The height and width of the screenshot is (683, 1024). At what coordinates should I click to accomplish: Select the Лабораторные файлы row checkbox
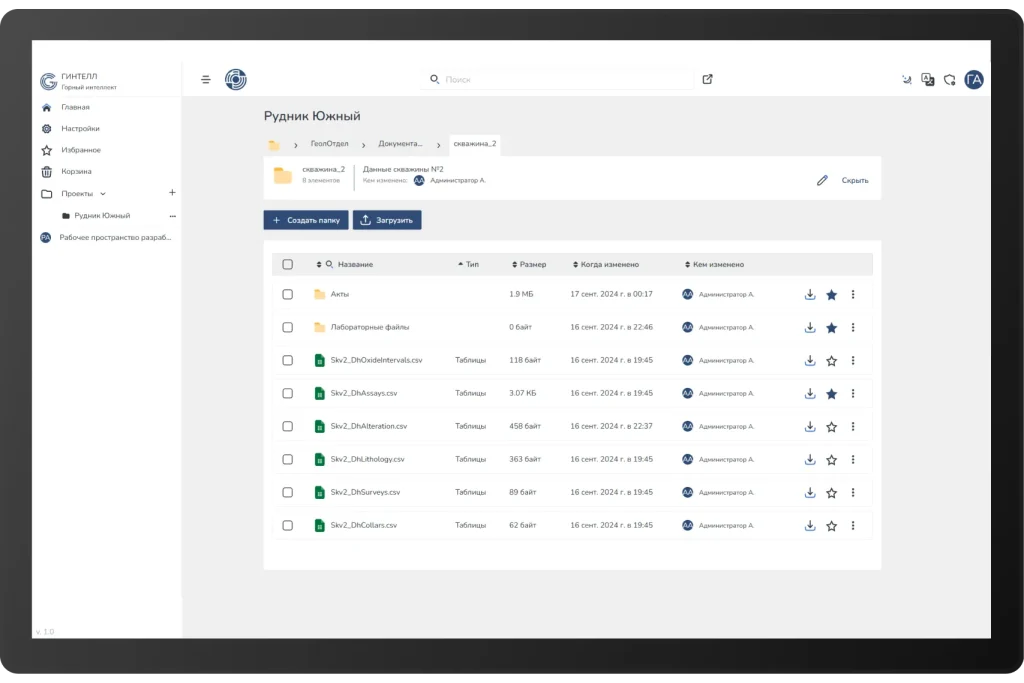click(288, 328)
